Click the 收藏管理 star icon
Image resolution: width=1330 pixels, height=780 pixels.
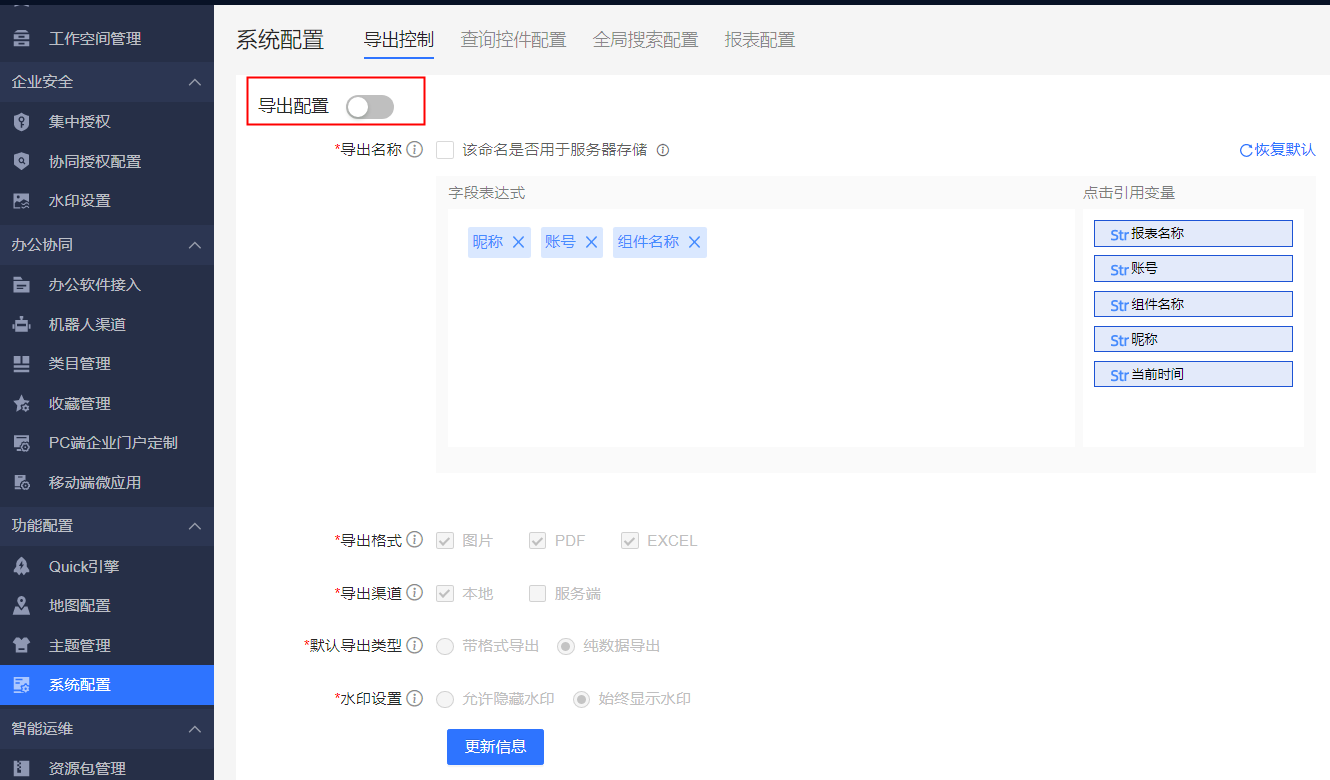pos(21,404)
